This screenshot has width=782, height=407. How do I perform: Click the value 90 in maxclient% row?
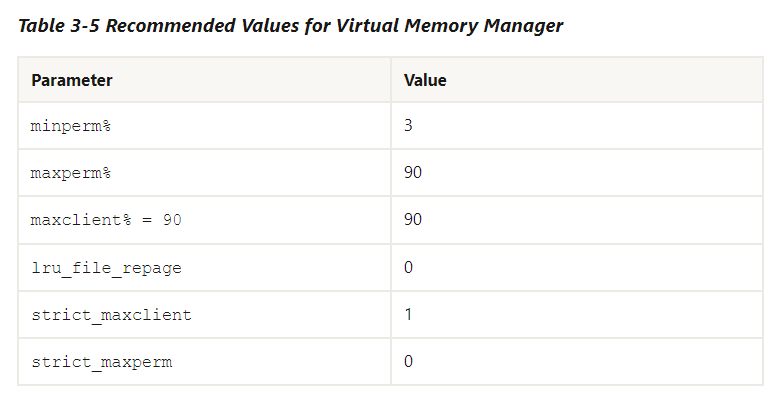click(413, 219)
